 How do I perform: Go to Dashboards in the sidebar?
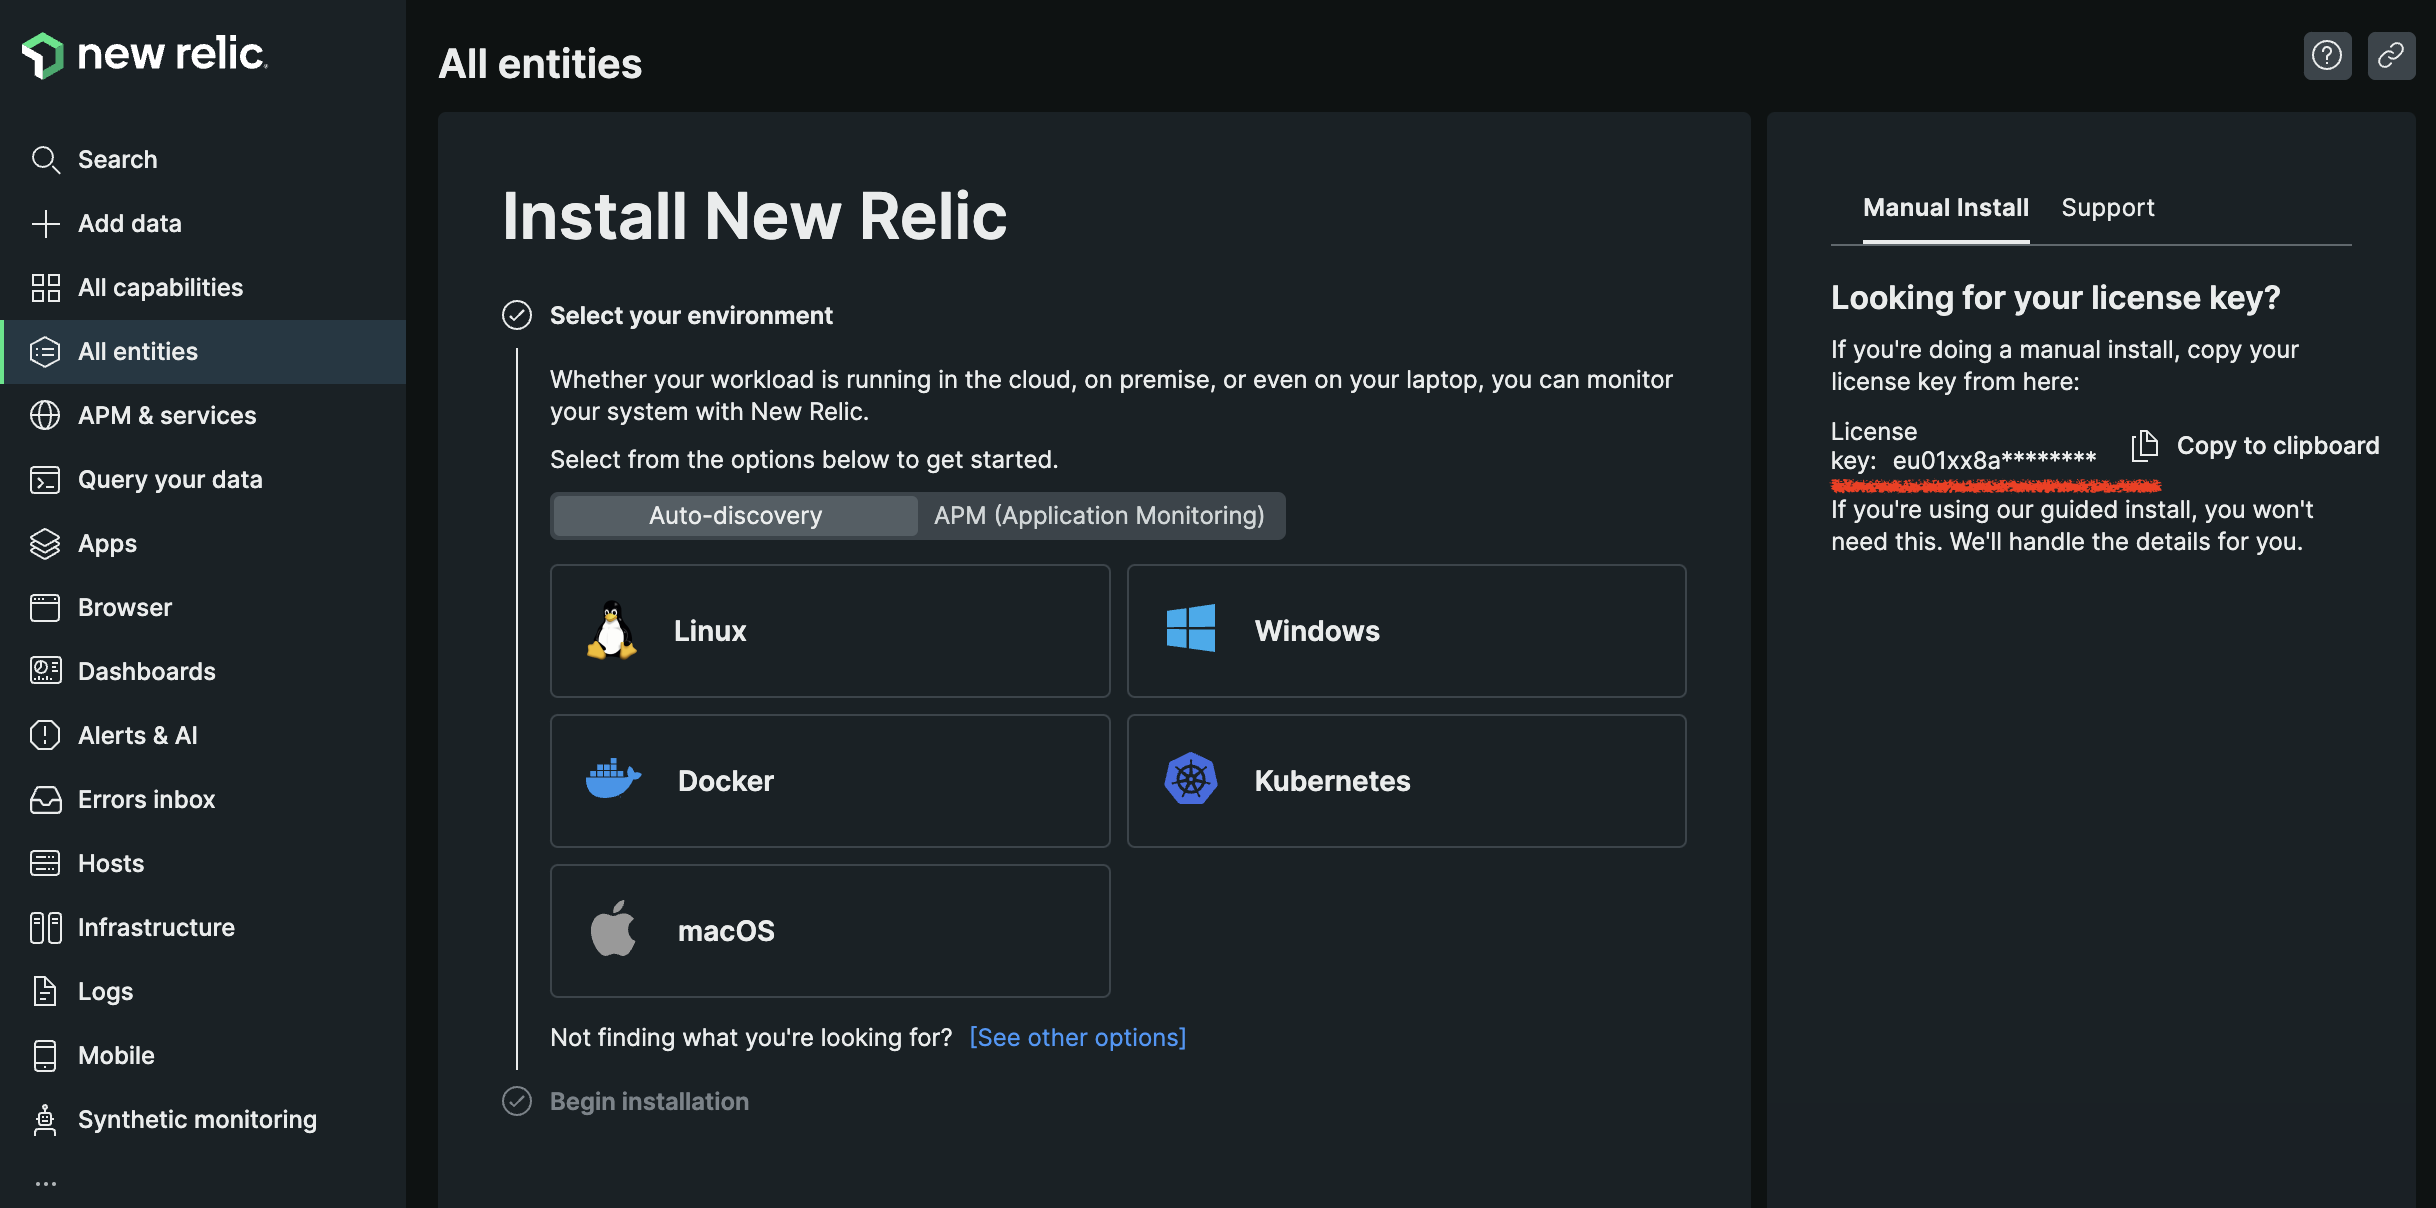point(203,671)
